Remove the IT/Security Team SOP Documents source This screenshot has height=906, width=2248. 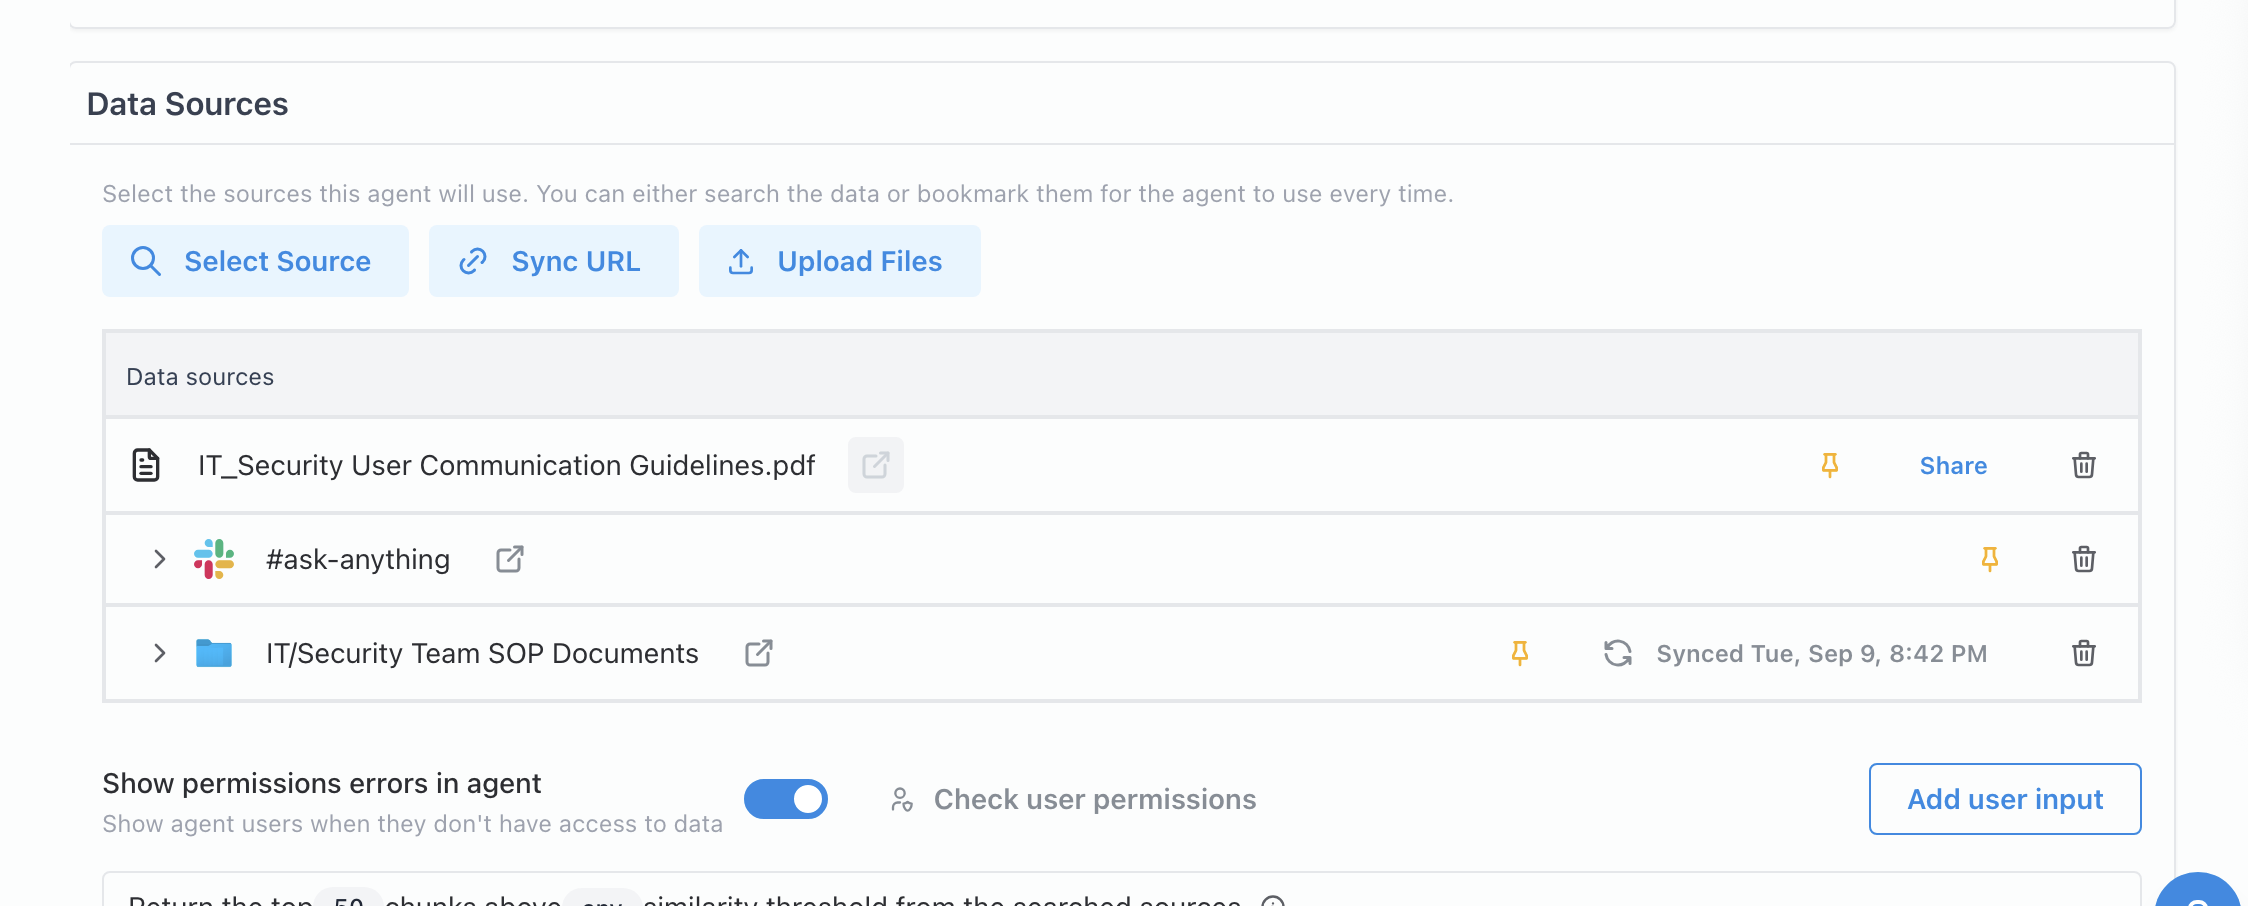(2084, 653)
